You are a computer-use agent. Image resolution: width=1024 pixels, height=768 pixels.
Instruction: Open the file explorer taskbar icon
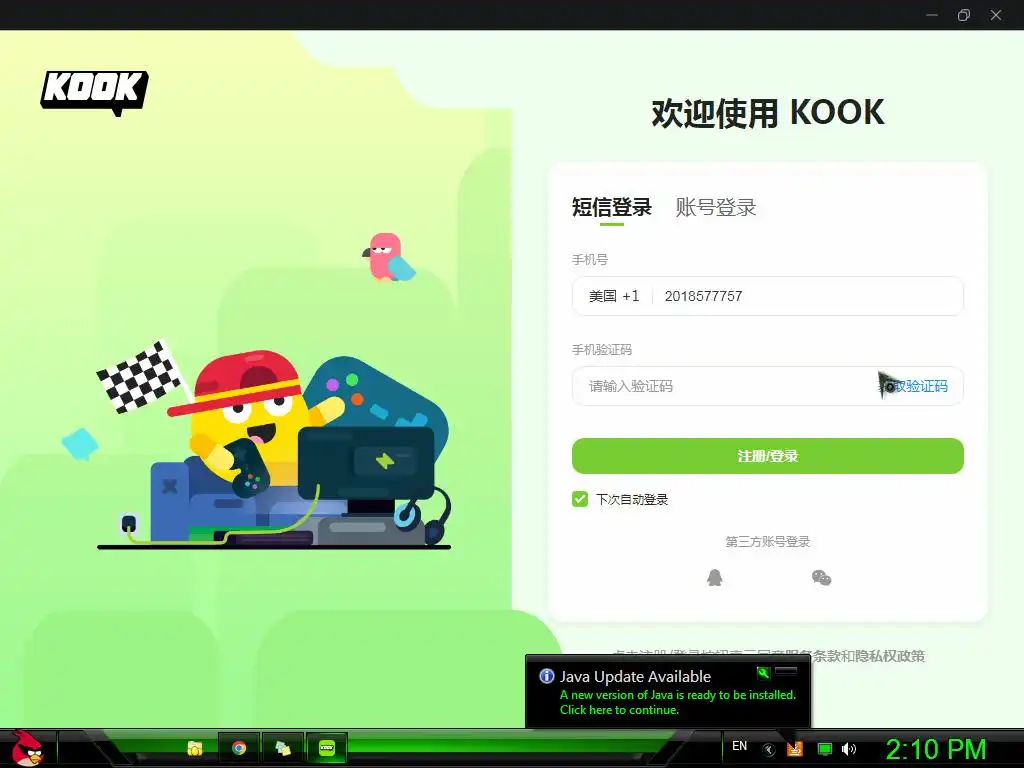(x=195, y=748)
